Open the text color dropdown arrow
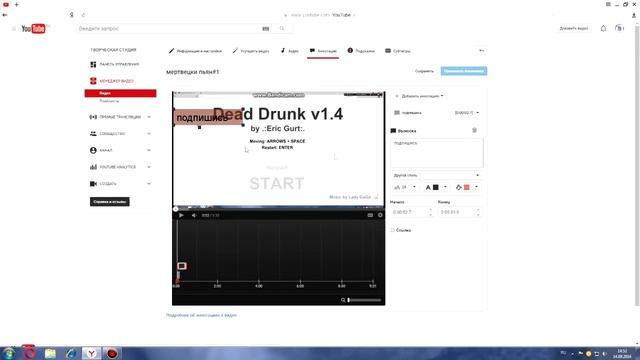 point(445,187)
